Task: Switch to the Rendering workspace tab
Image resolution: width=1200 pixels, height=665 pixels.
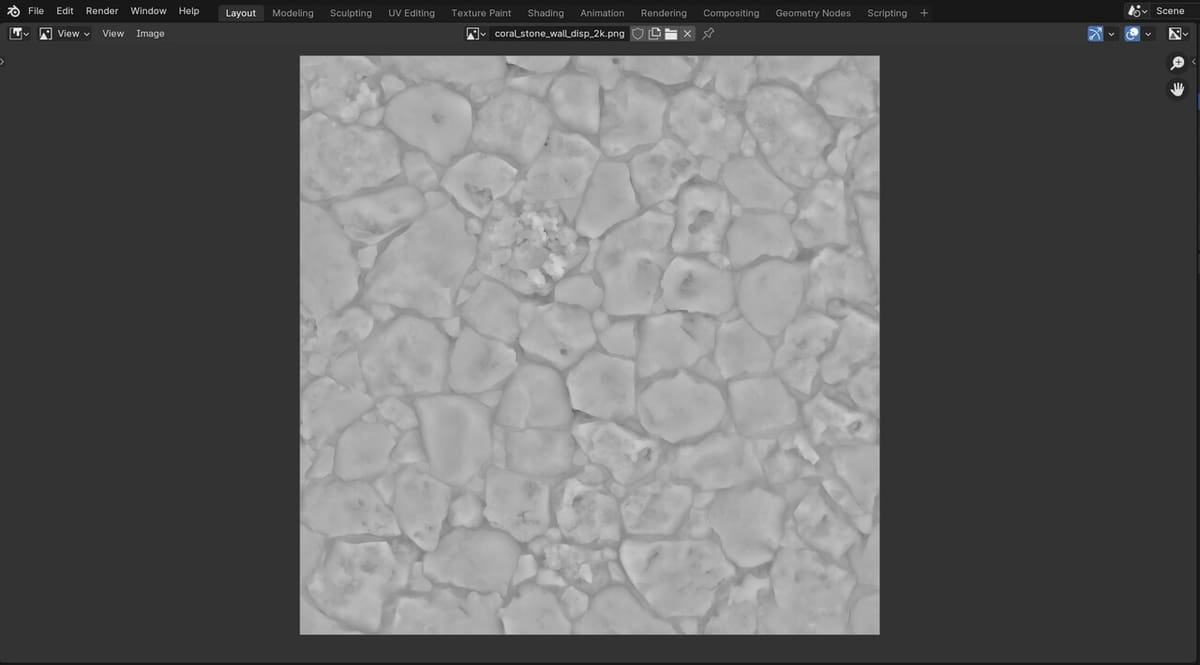Action: tap(664, 13)
